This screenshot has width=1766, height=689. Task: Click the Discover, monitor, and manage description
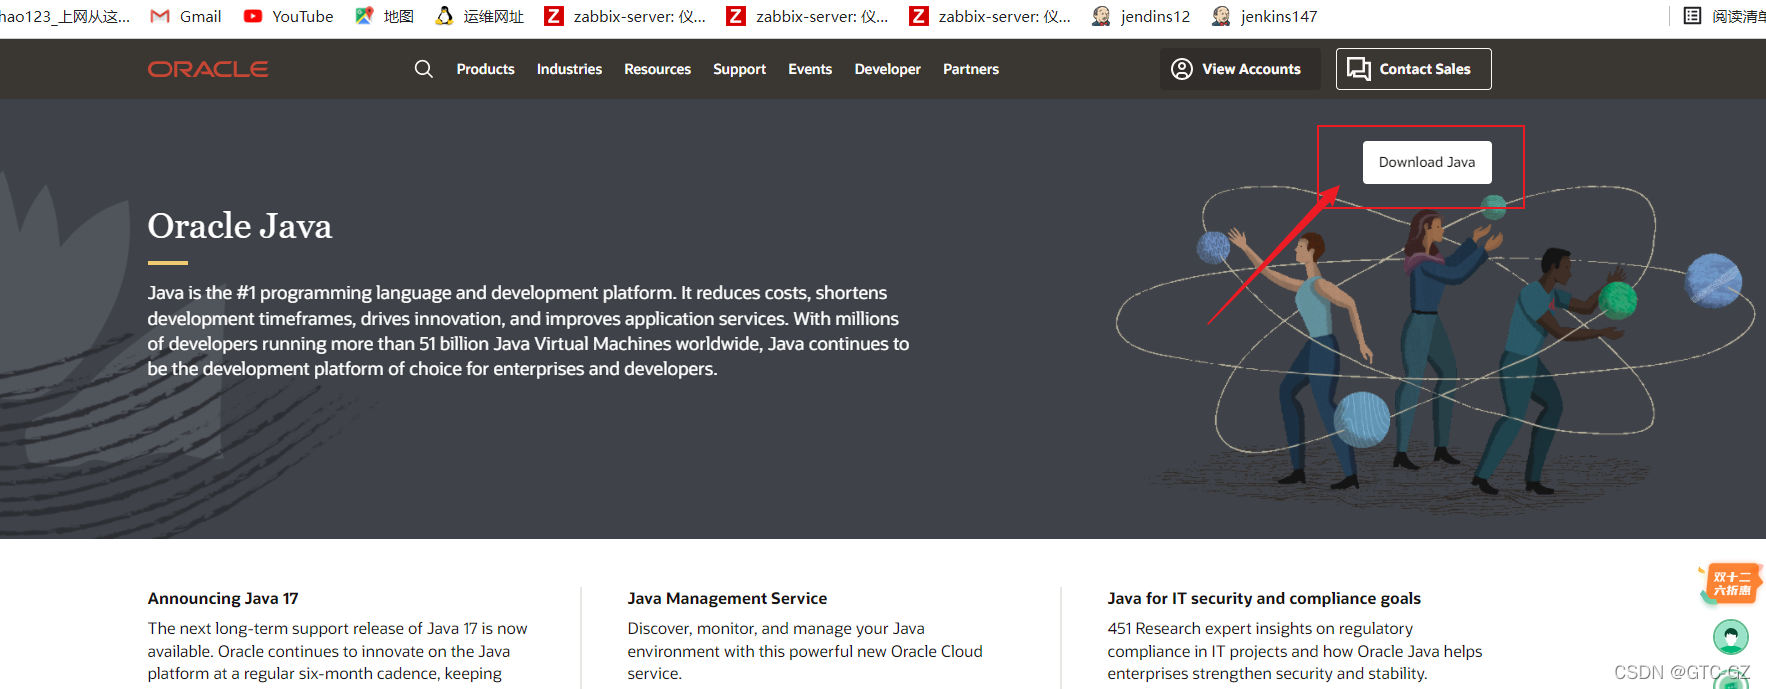click(x=805, y=651)
